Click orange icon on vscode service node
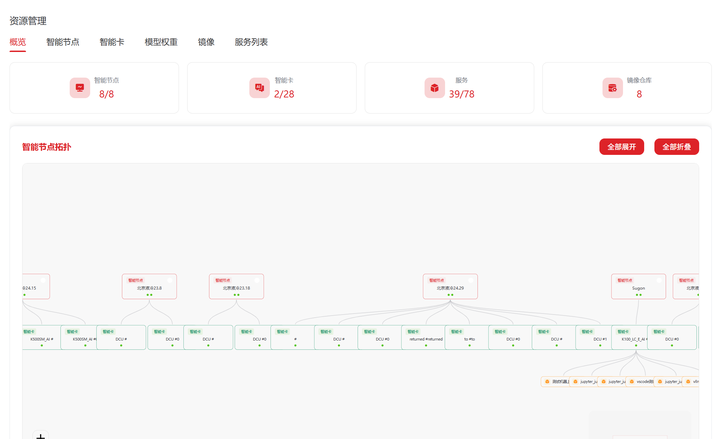The width and height of the screenshot is (720, 439). 632,382
